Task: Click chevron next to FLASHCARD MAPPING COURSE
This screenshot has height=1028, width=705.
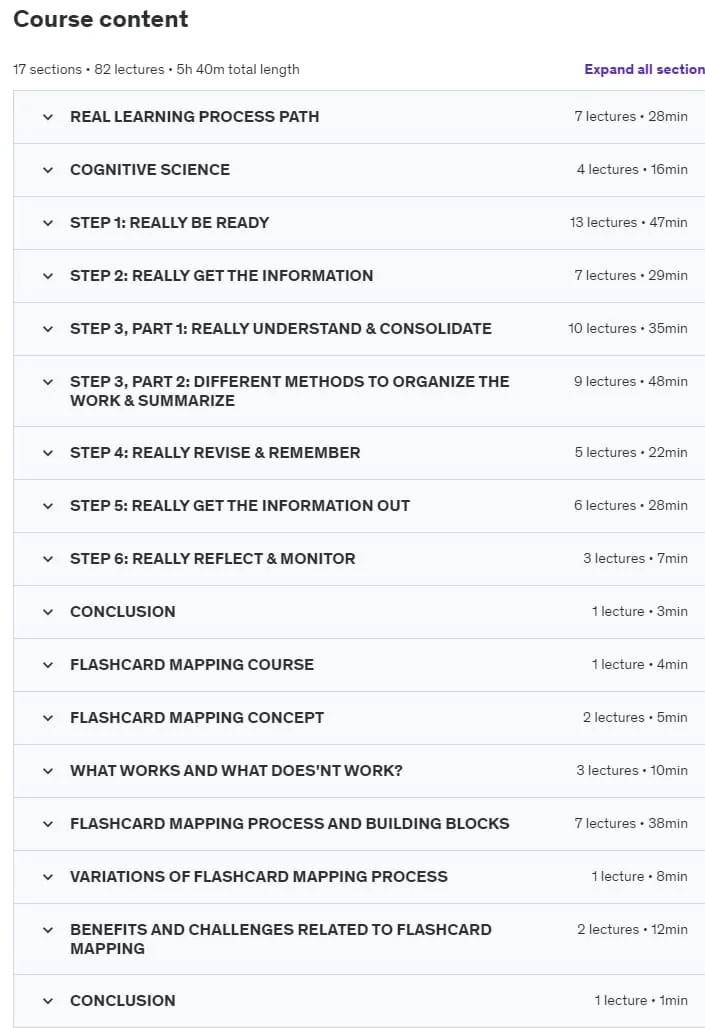Action: point(48,665)
